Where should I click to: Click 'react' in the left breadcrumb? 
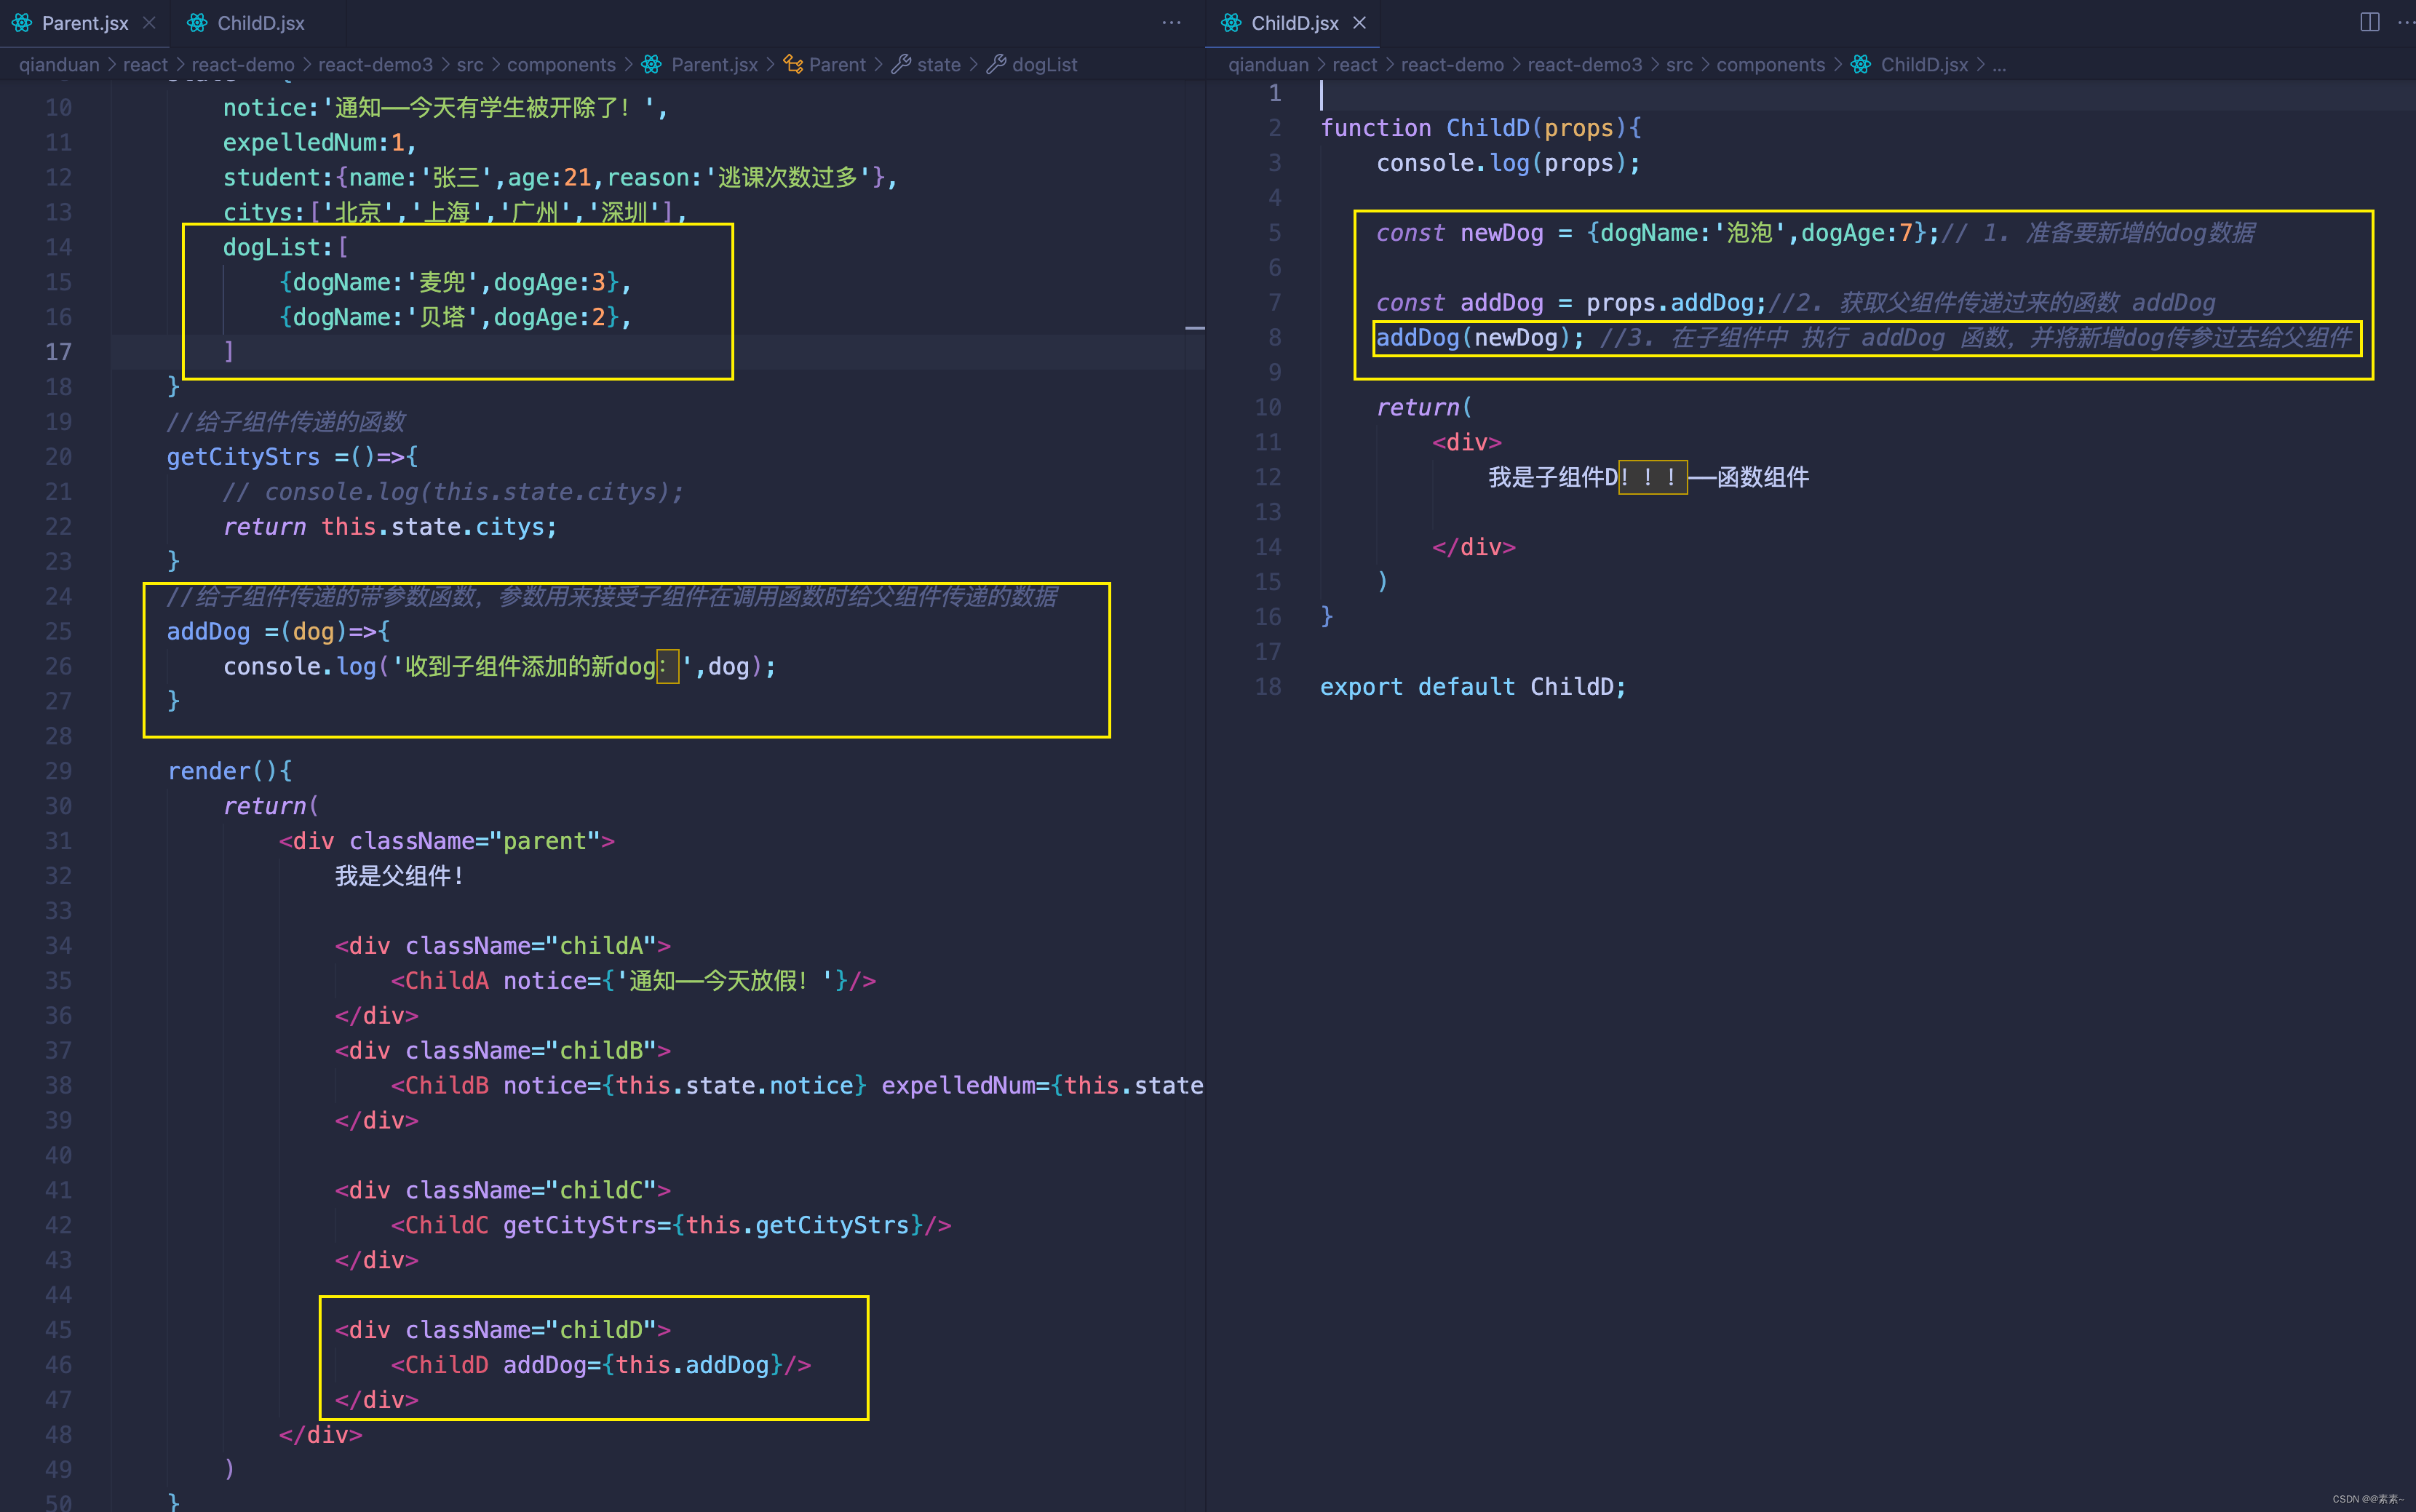coord(145,65)
